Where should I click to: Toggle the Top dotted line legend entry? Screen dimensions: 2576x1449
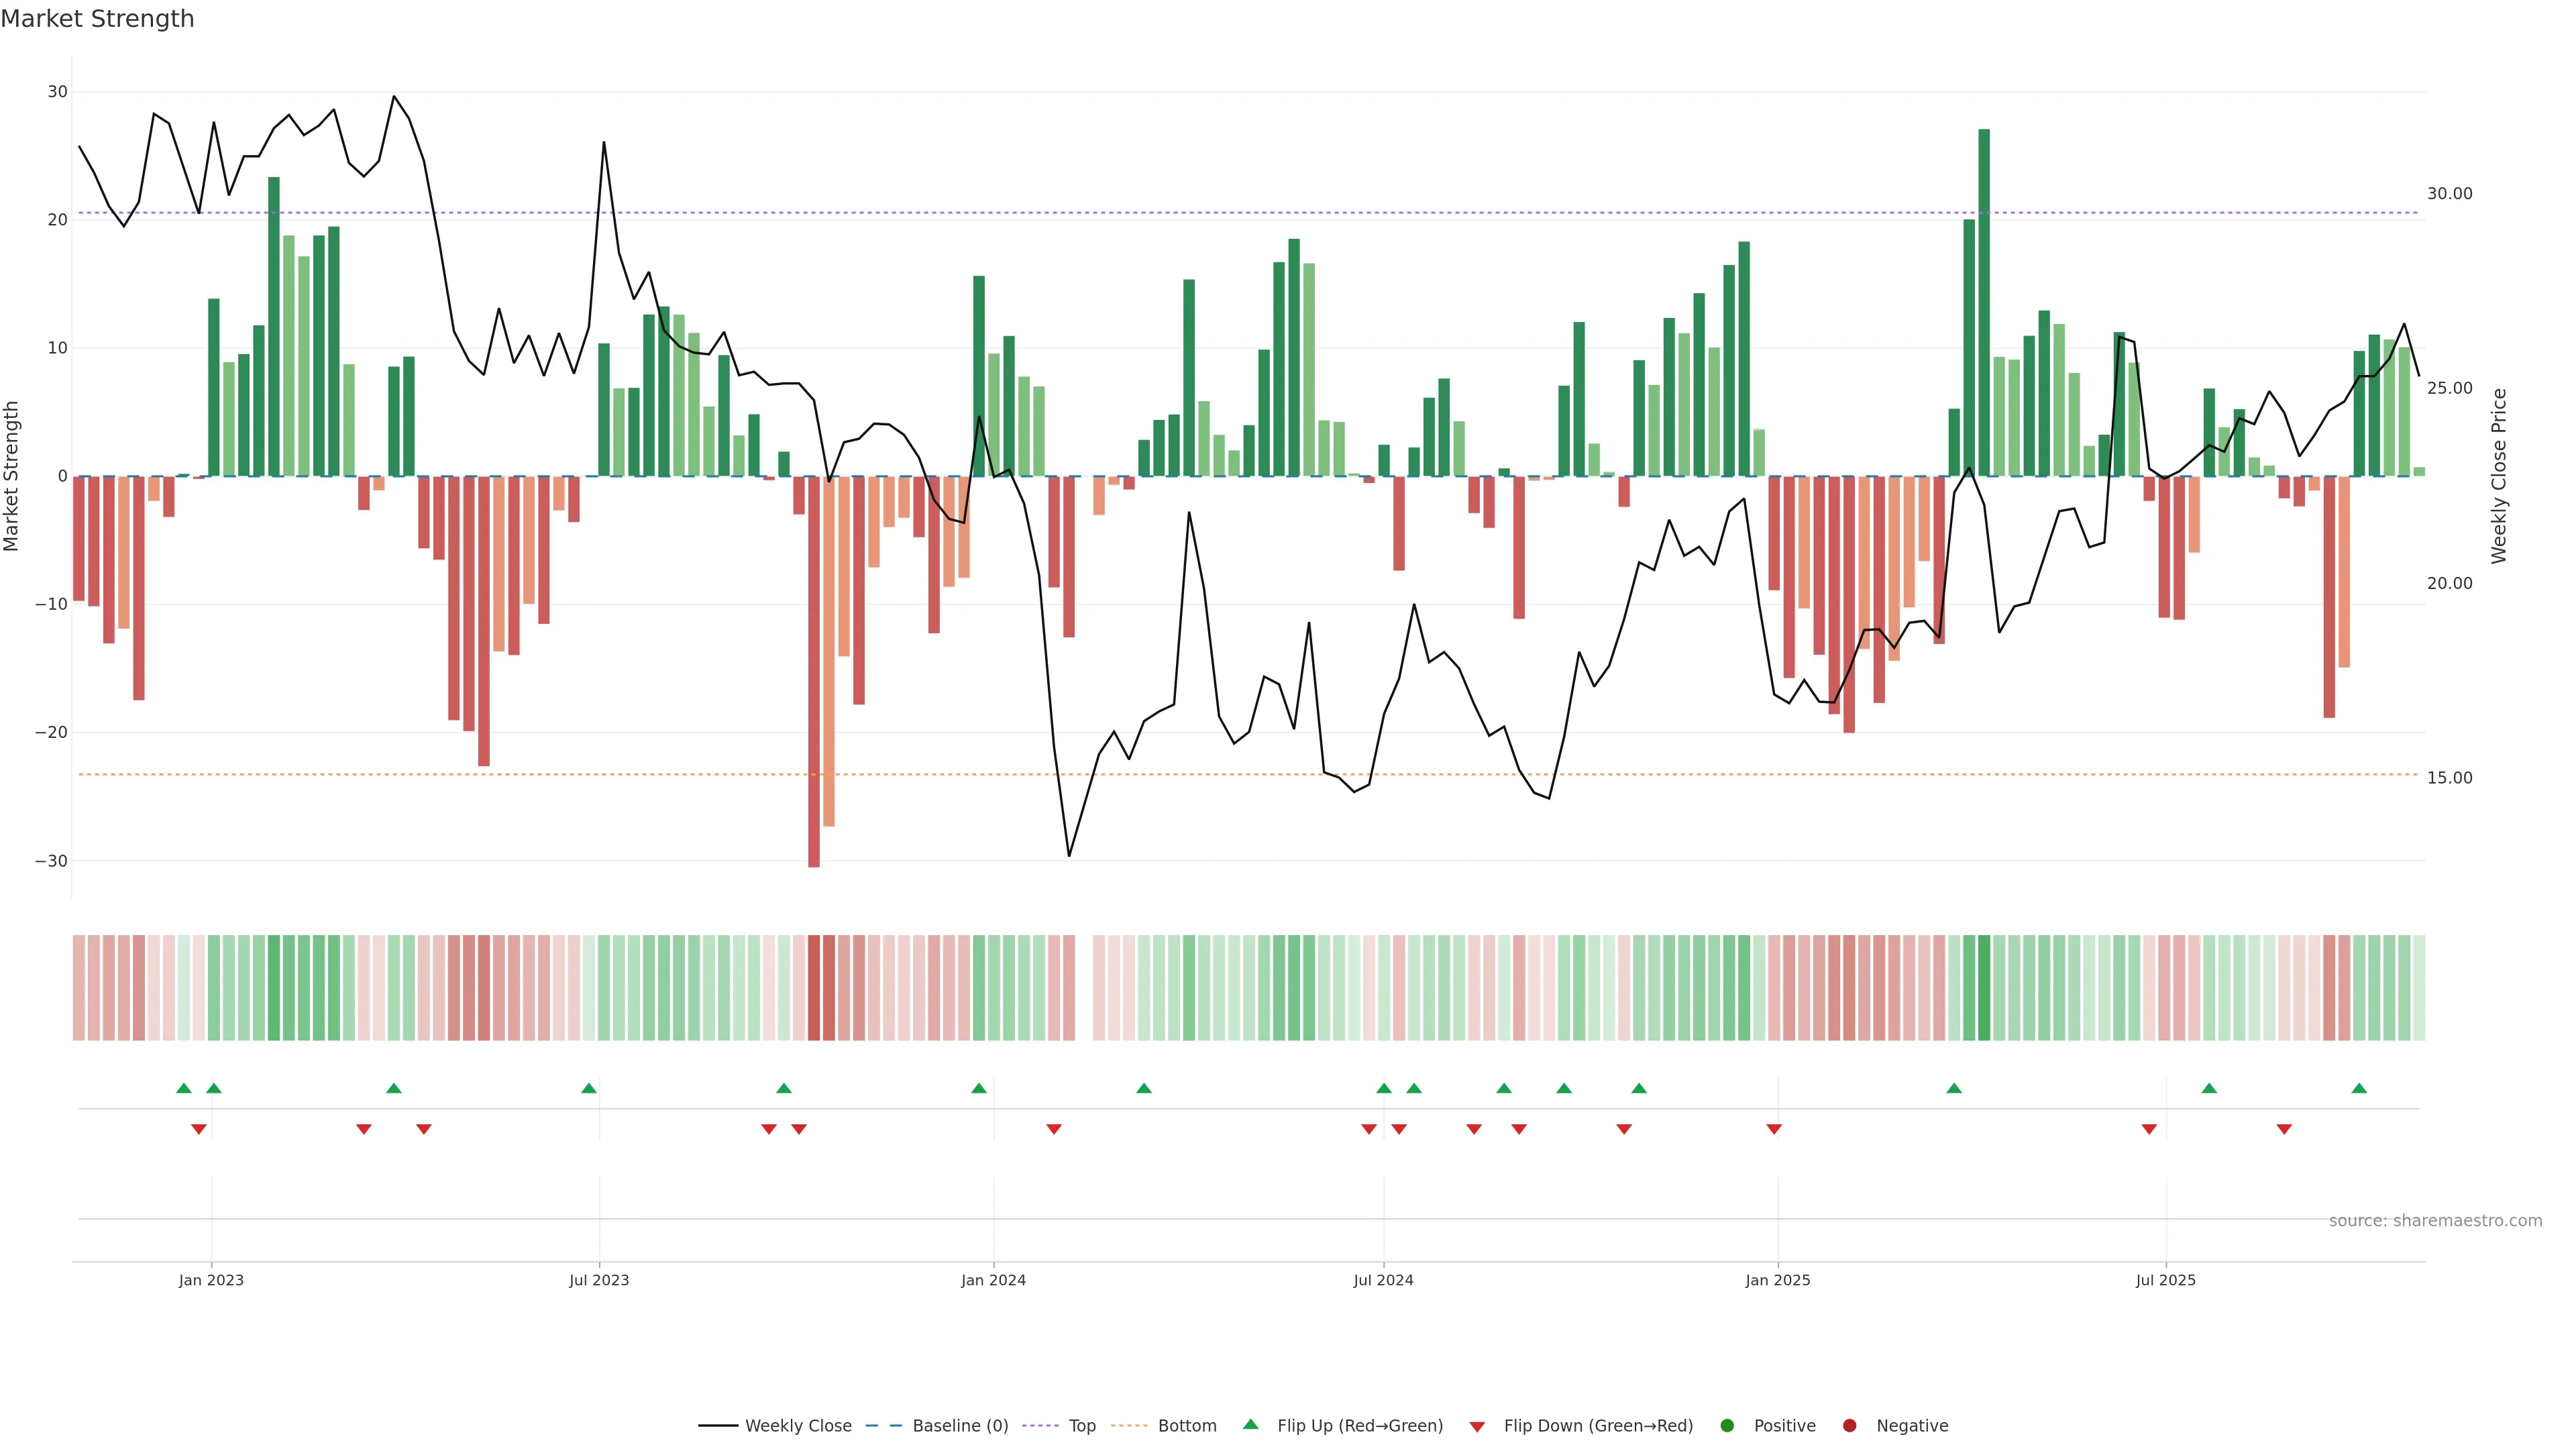click(1082, 1425)
